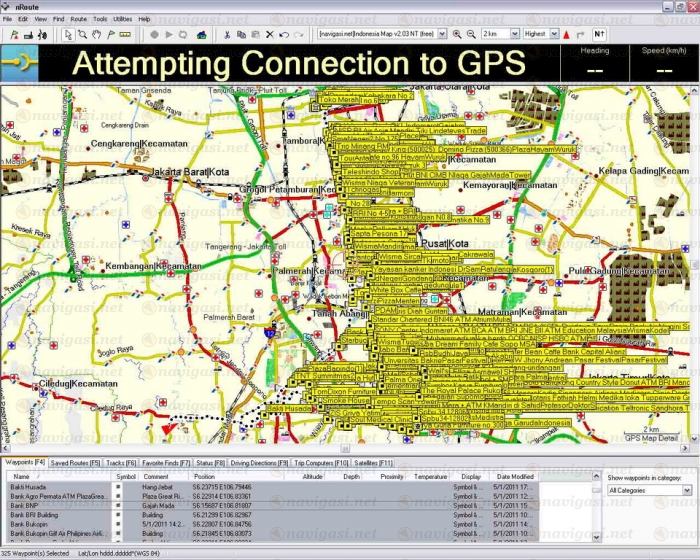Click the home location icon
The image size is (700, 560).
(201, 33)
